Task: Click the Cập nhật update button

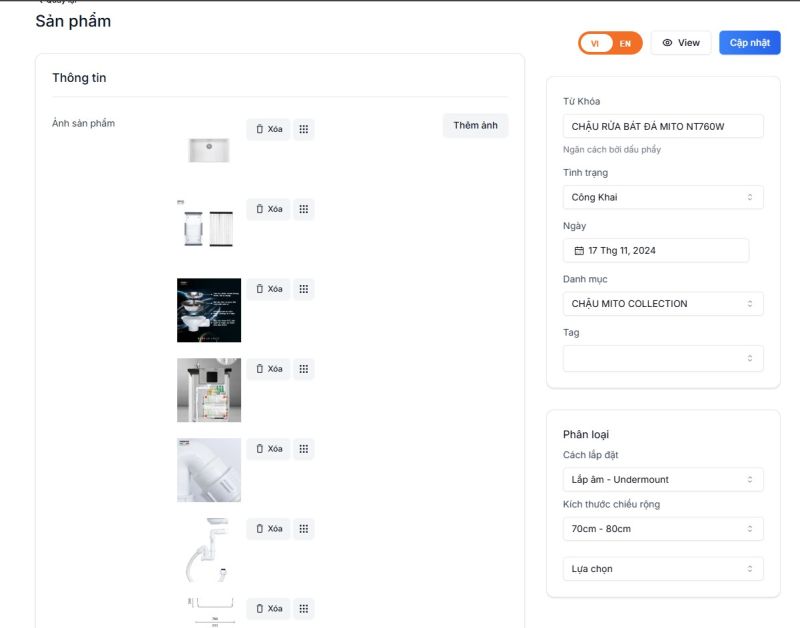Action: (x=749, y=43)
